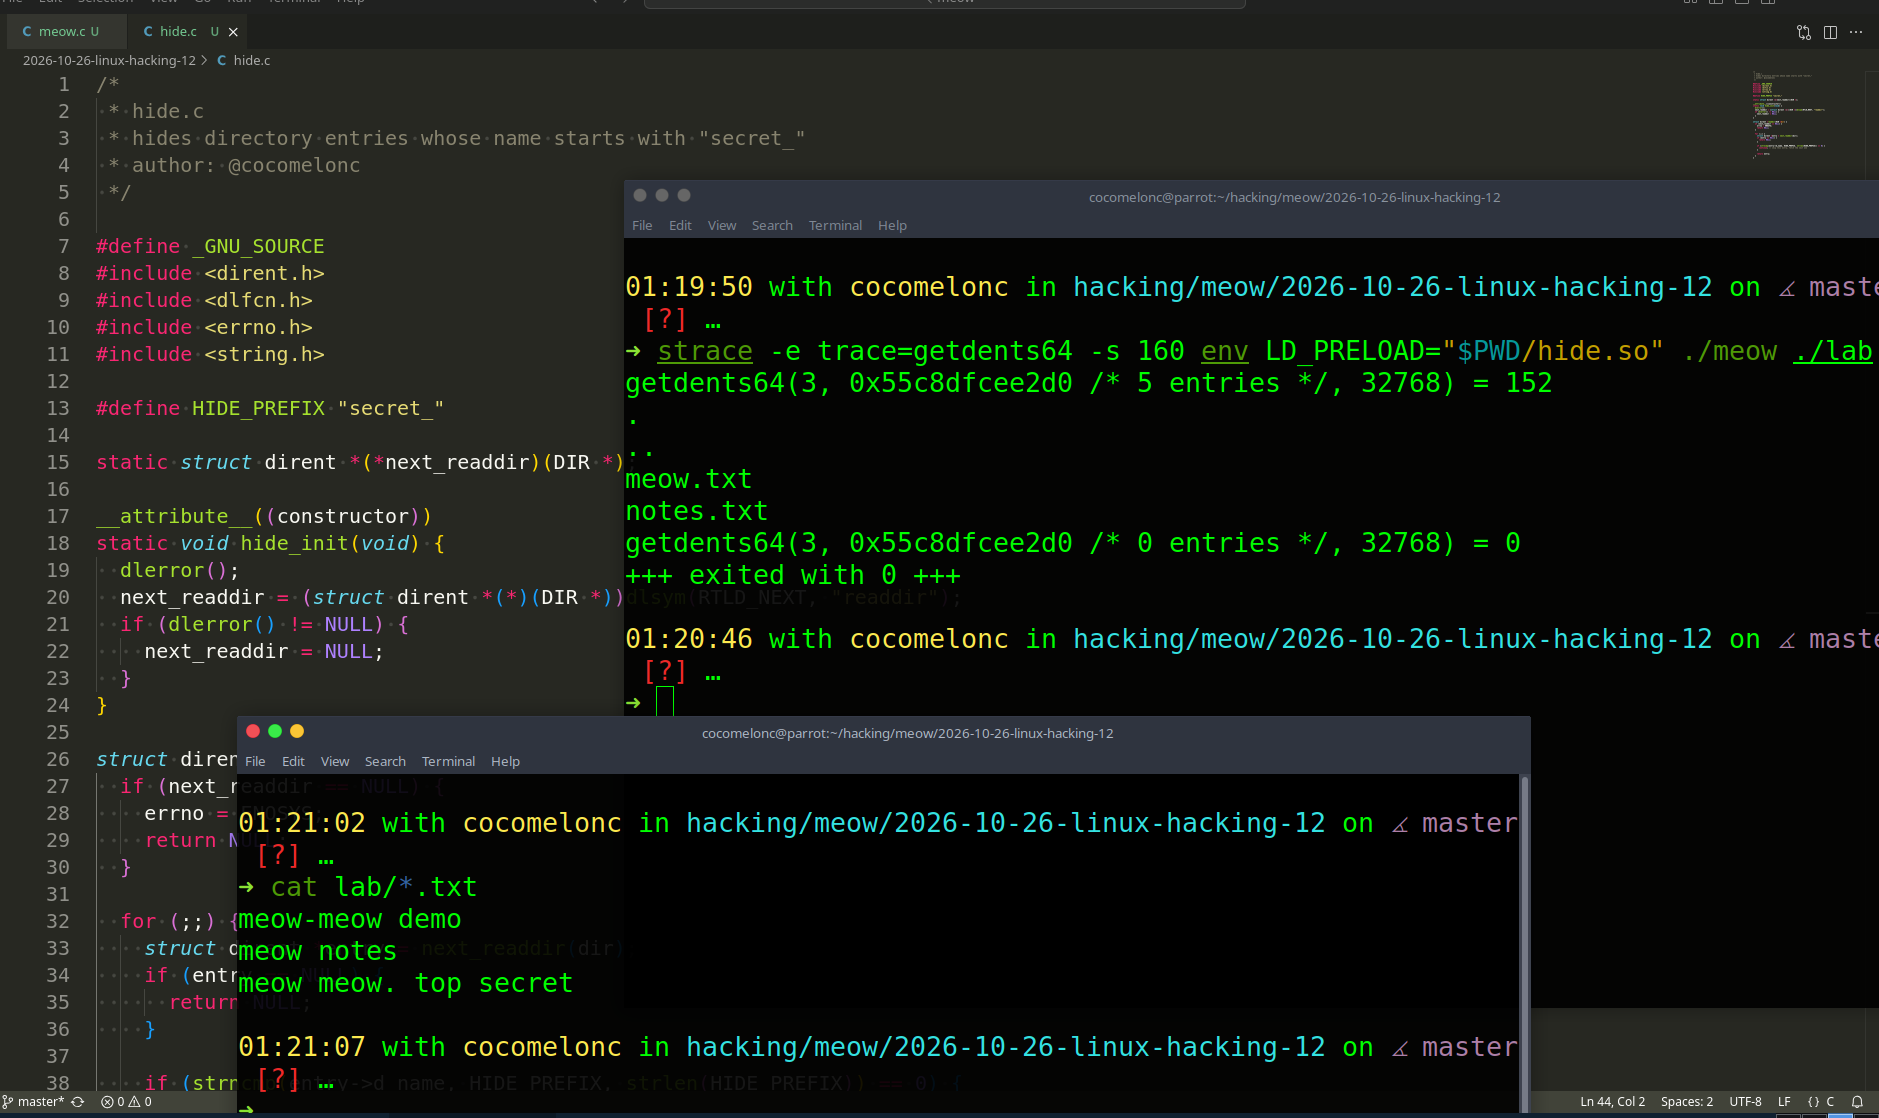
Task: Change indentation via Spaces: 2
Action: (x=1686, y=1101)
